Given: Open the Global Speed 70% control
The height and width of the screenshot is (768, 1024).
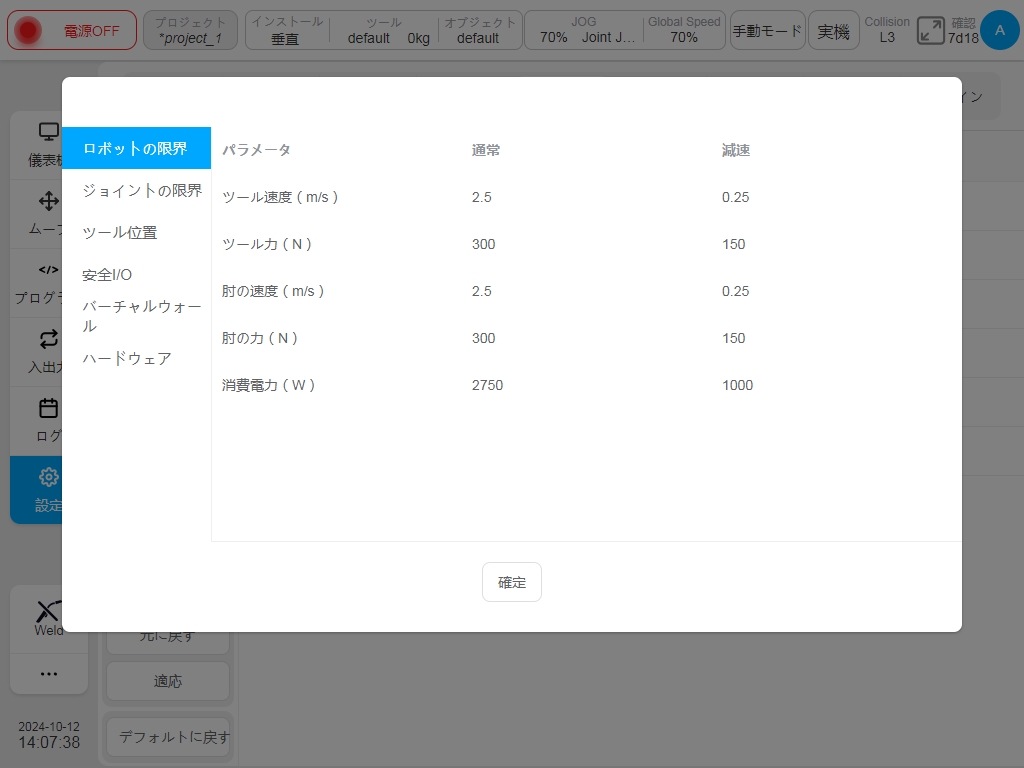Looking at the screenshot, I should tap(684, 30).
